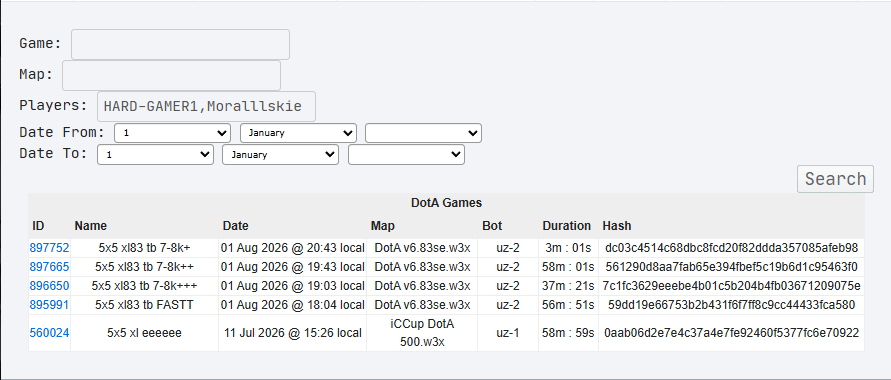Click hash starting with 59dd19e66753
This screenshot has width=891, height=380.
click(x=731, y=305)
